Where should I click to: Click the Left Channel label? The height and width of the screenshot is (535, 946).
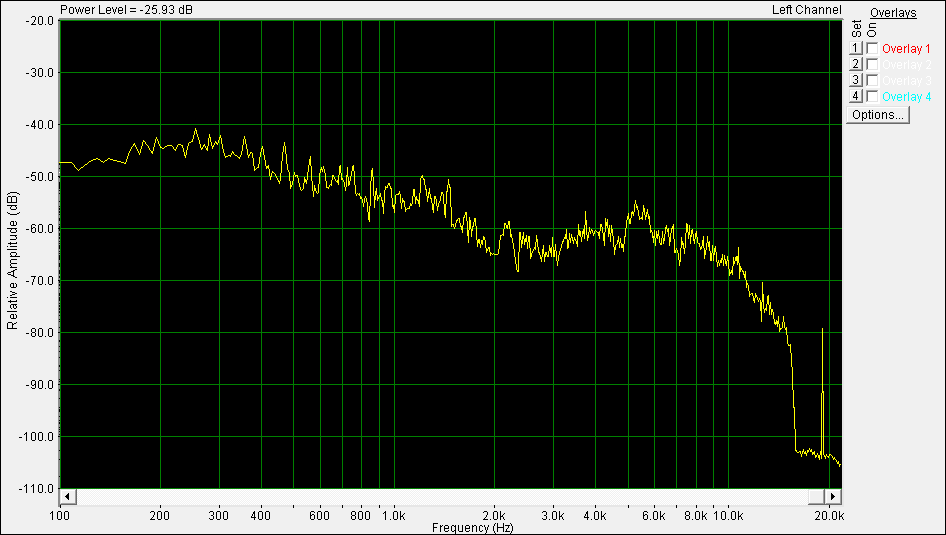(806, 10)
